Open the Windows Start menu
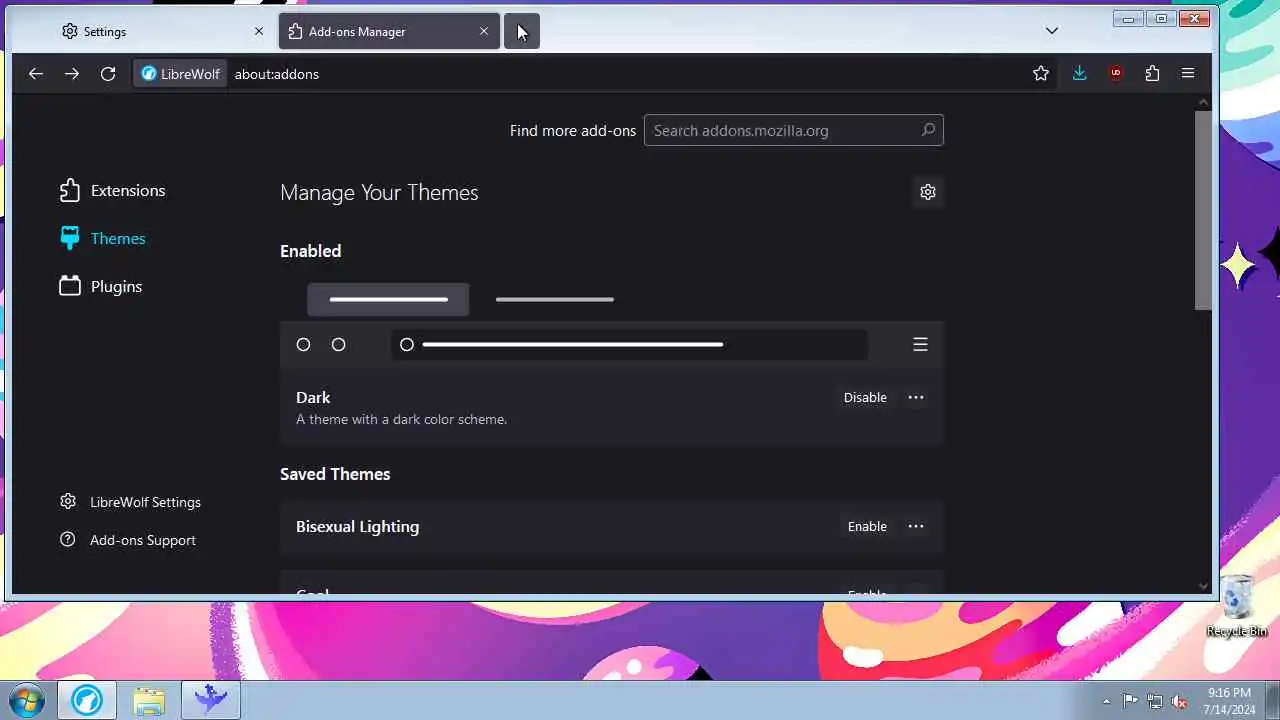The image size is (1280, 720). (27, 700)
